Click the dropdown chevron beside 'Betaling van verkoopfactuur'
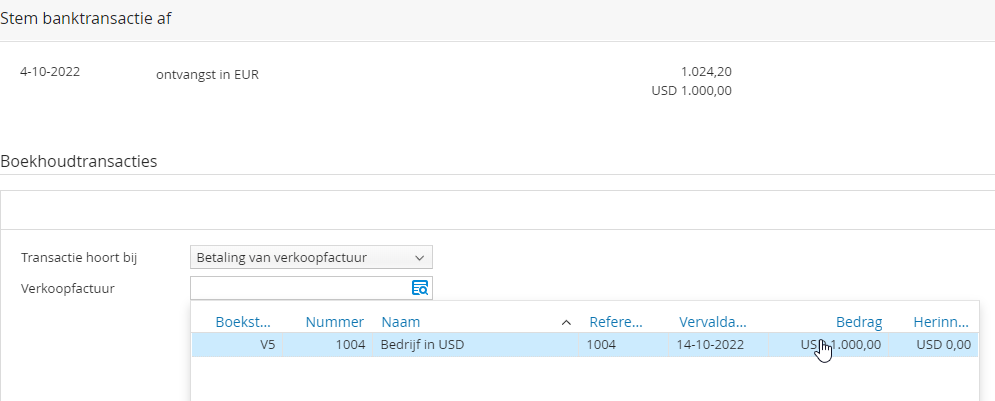 420,257
